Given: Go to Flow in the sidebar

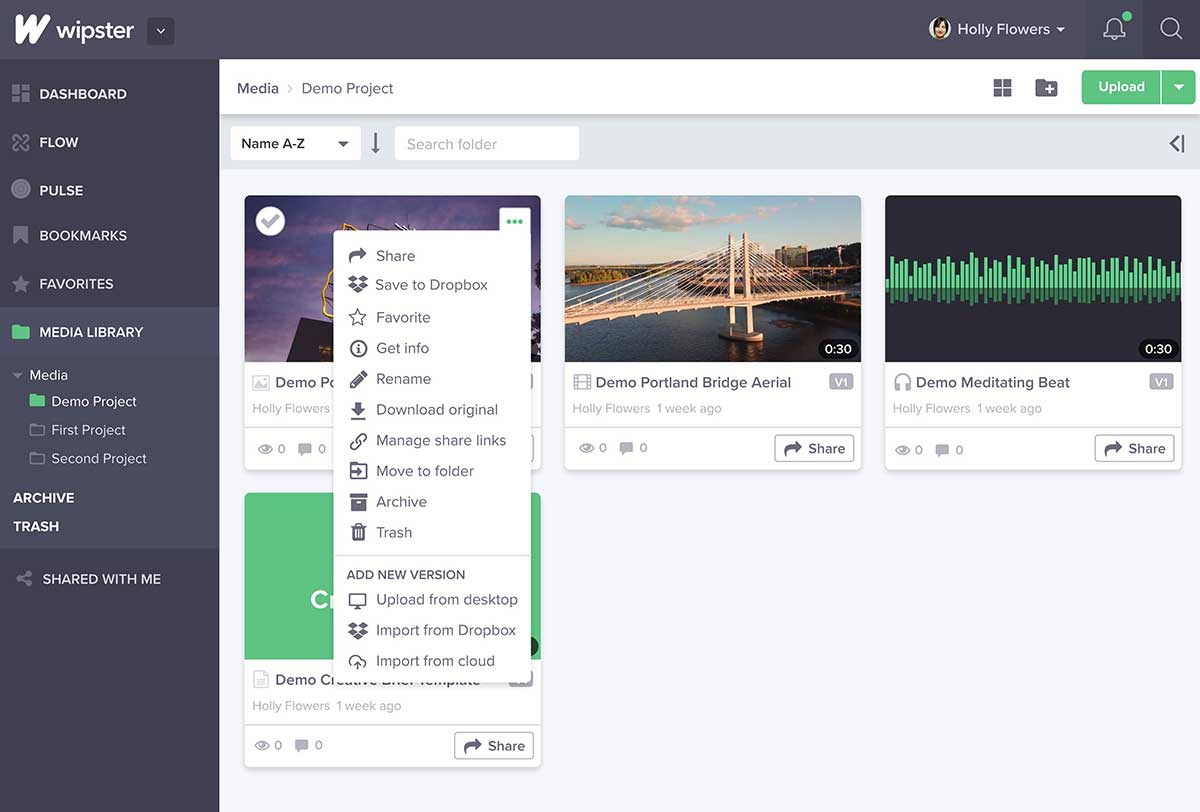Looking at the screenshot, I should (x=58, y=142).
